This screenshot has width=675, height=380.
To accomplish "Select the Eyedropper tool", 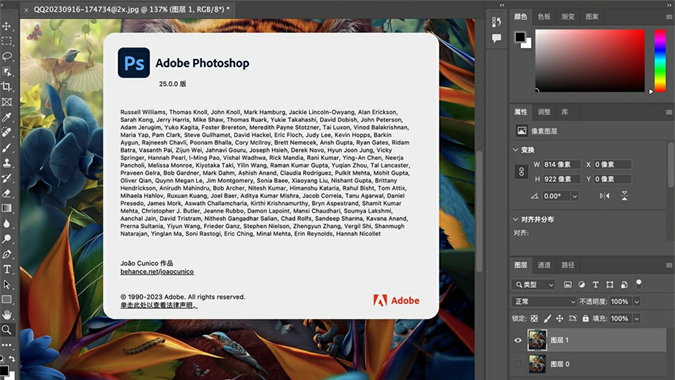I will pyautogui.click(x=7, y=117).
